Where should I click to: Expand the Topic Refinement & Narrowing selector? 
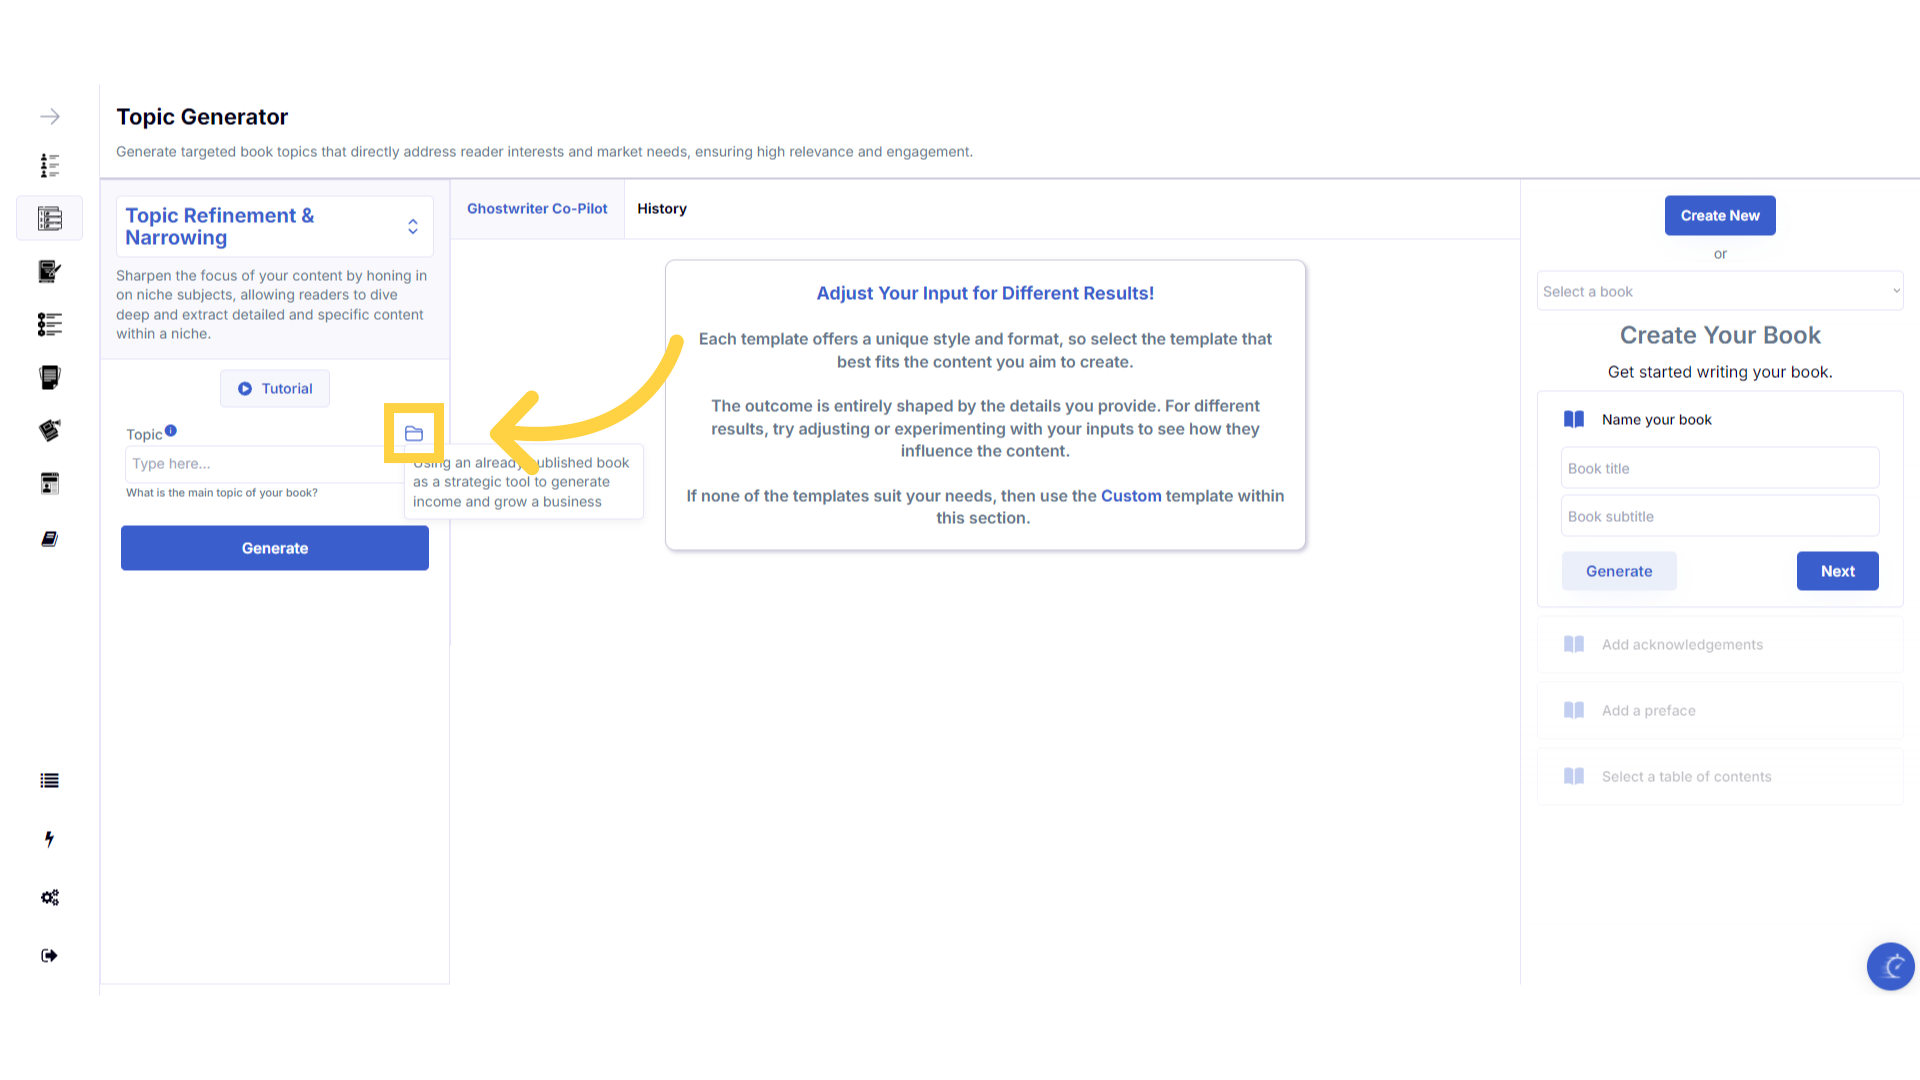(412, 227)
